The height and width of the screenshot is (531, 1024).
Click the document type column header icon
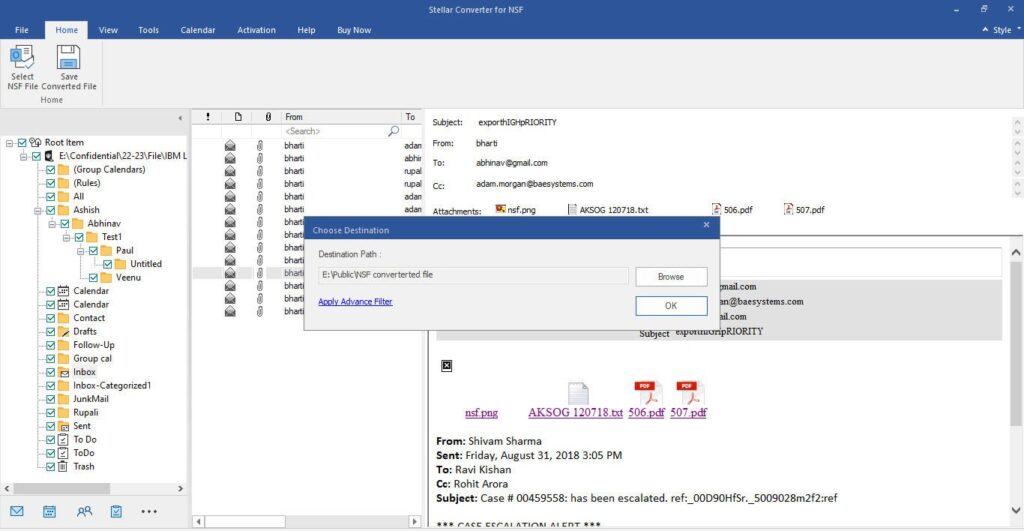click(238, 117)
